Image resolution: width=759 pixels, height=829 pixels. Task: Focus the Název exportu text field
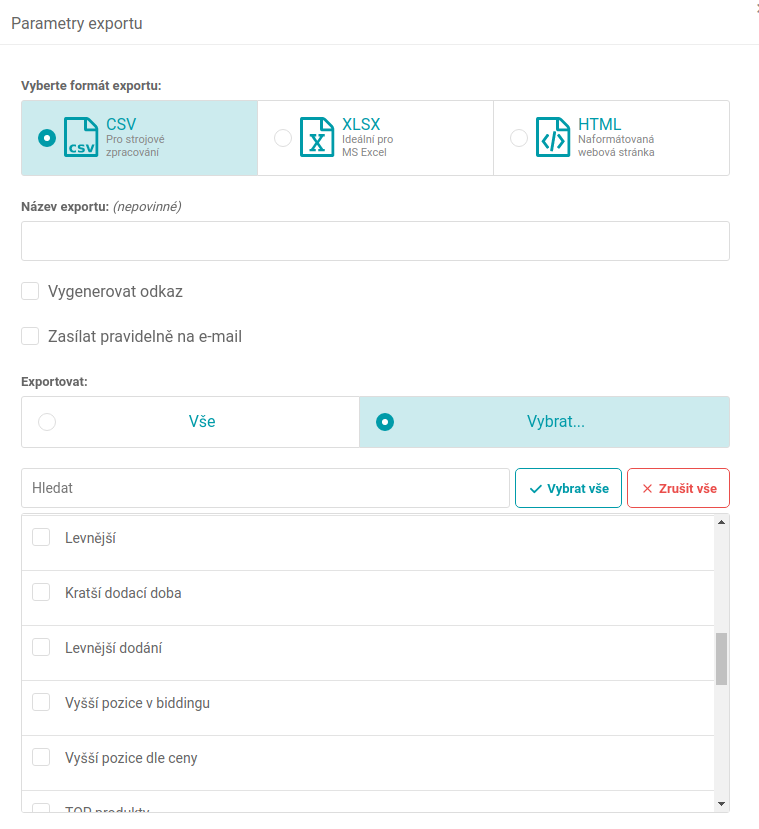[375, 241]
